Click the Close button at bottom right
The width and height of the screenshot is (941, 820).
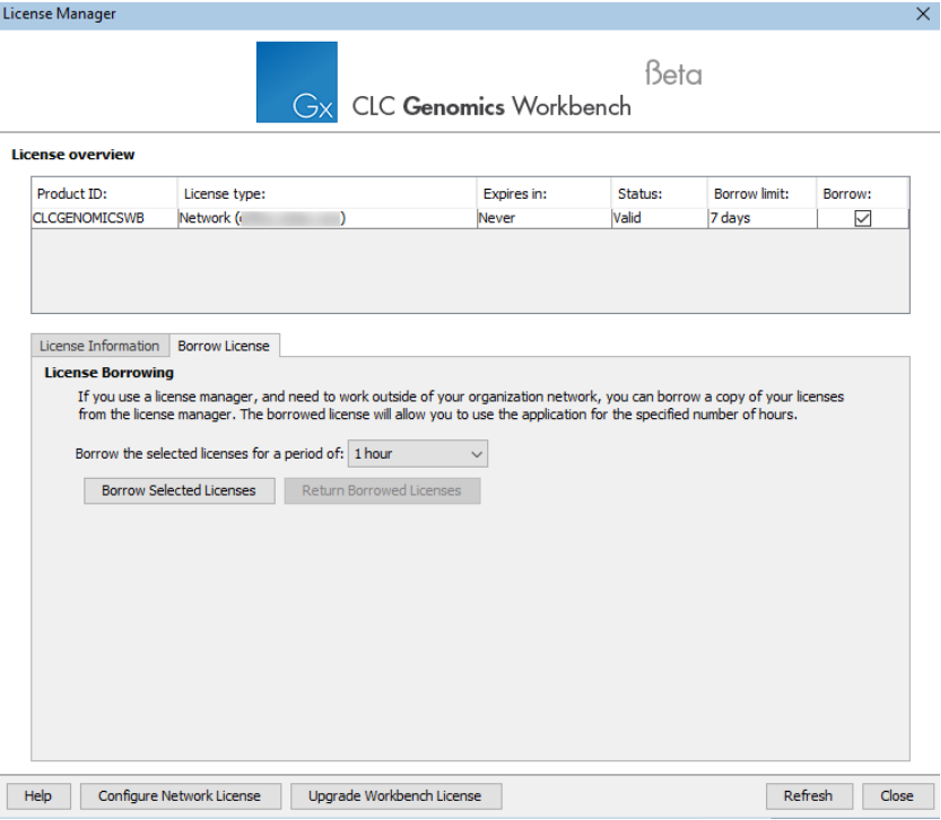(x=897, y=796)
